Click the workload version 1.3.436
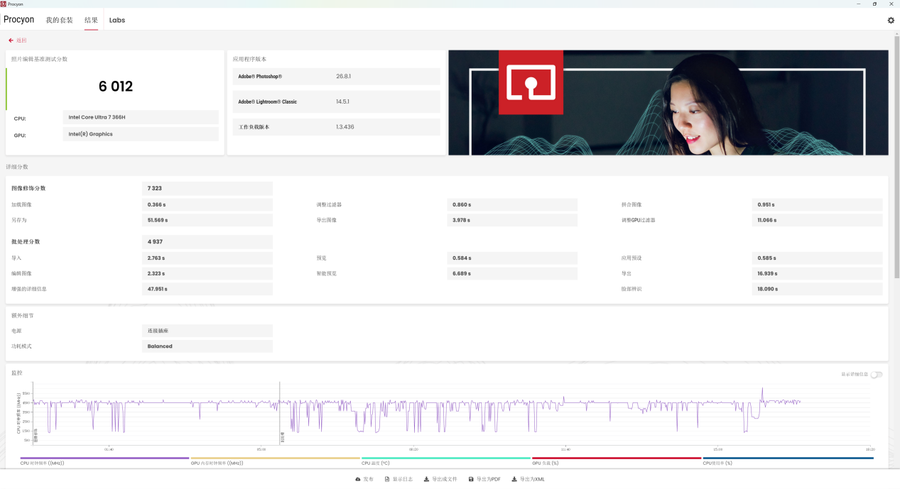Screen dimensions: 900x489 point(345,127)
